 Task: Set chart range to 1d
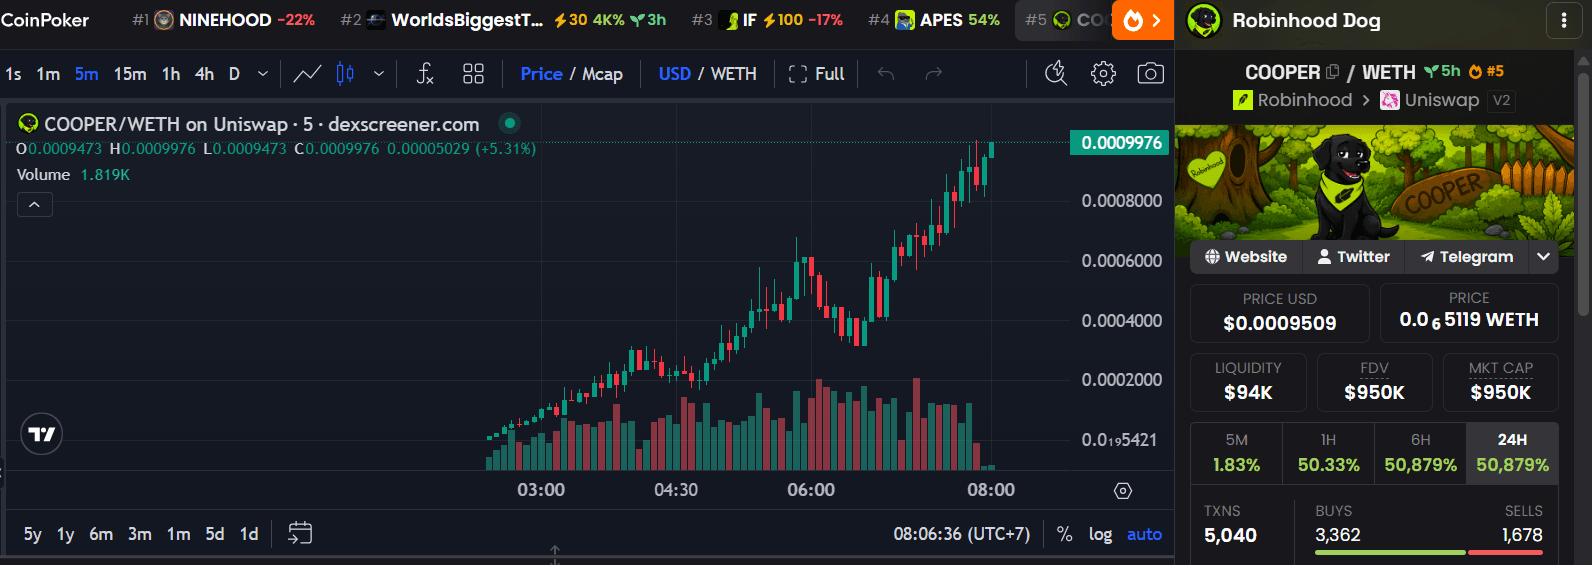pos(249,534)
